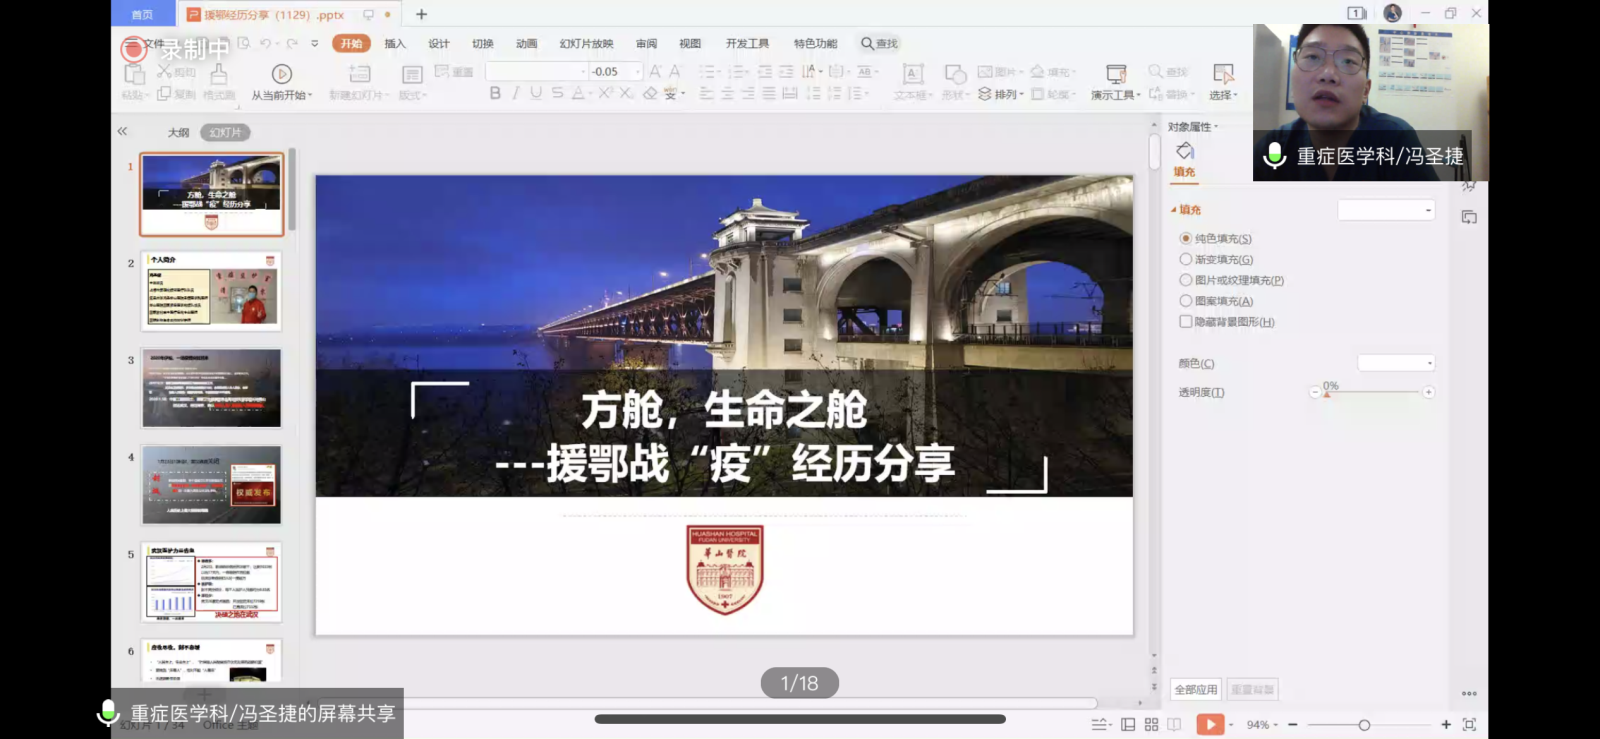Select picture or texture fill radio button

1185,280
